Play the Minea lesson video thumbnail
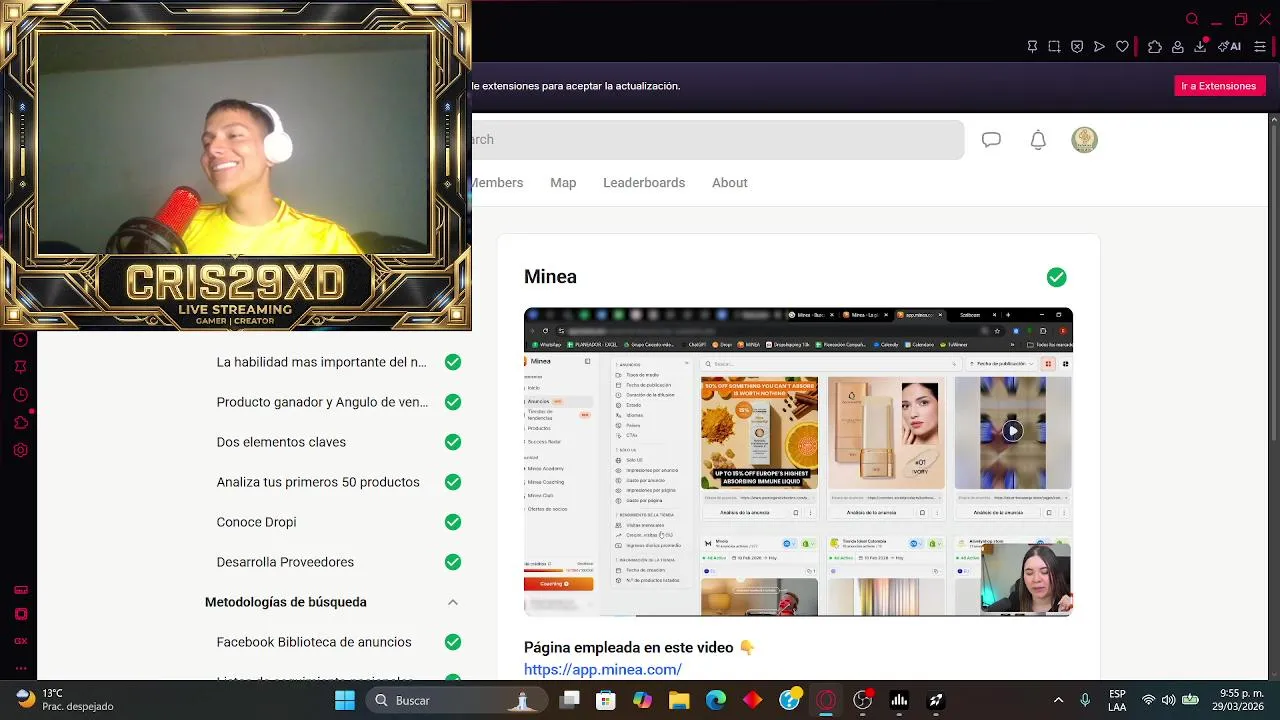This screenshot has height=720, width=1280. tap(798, 462)
